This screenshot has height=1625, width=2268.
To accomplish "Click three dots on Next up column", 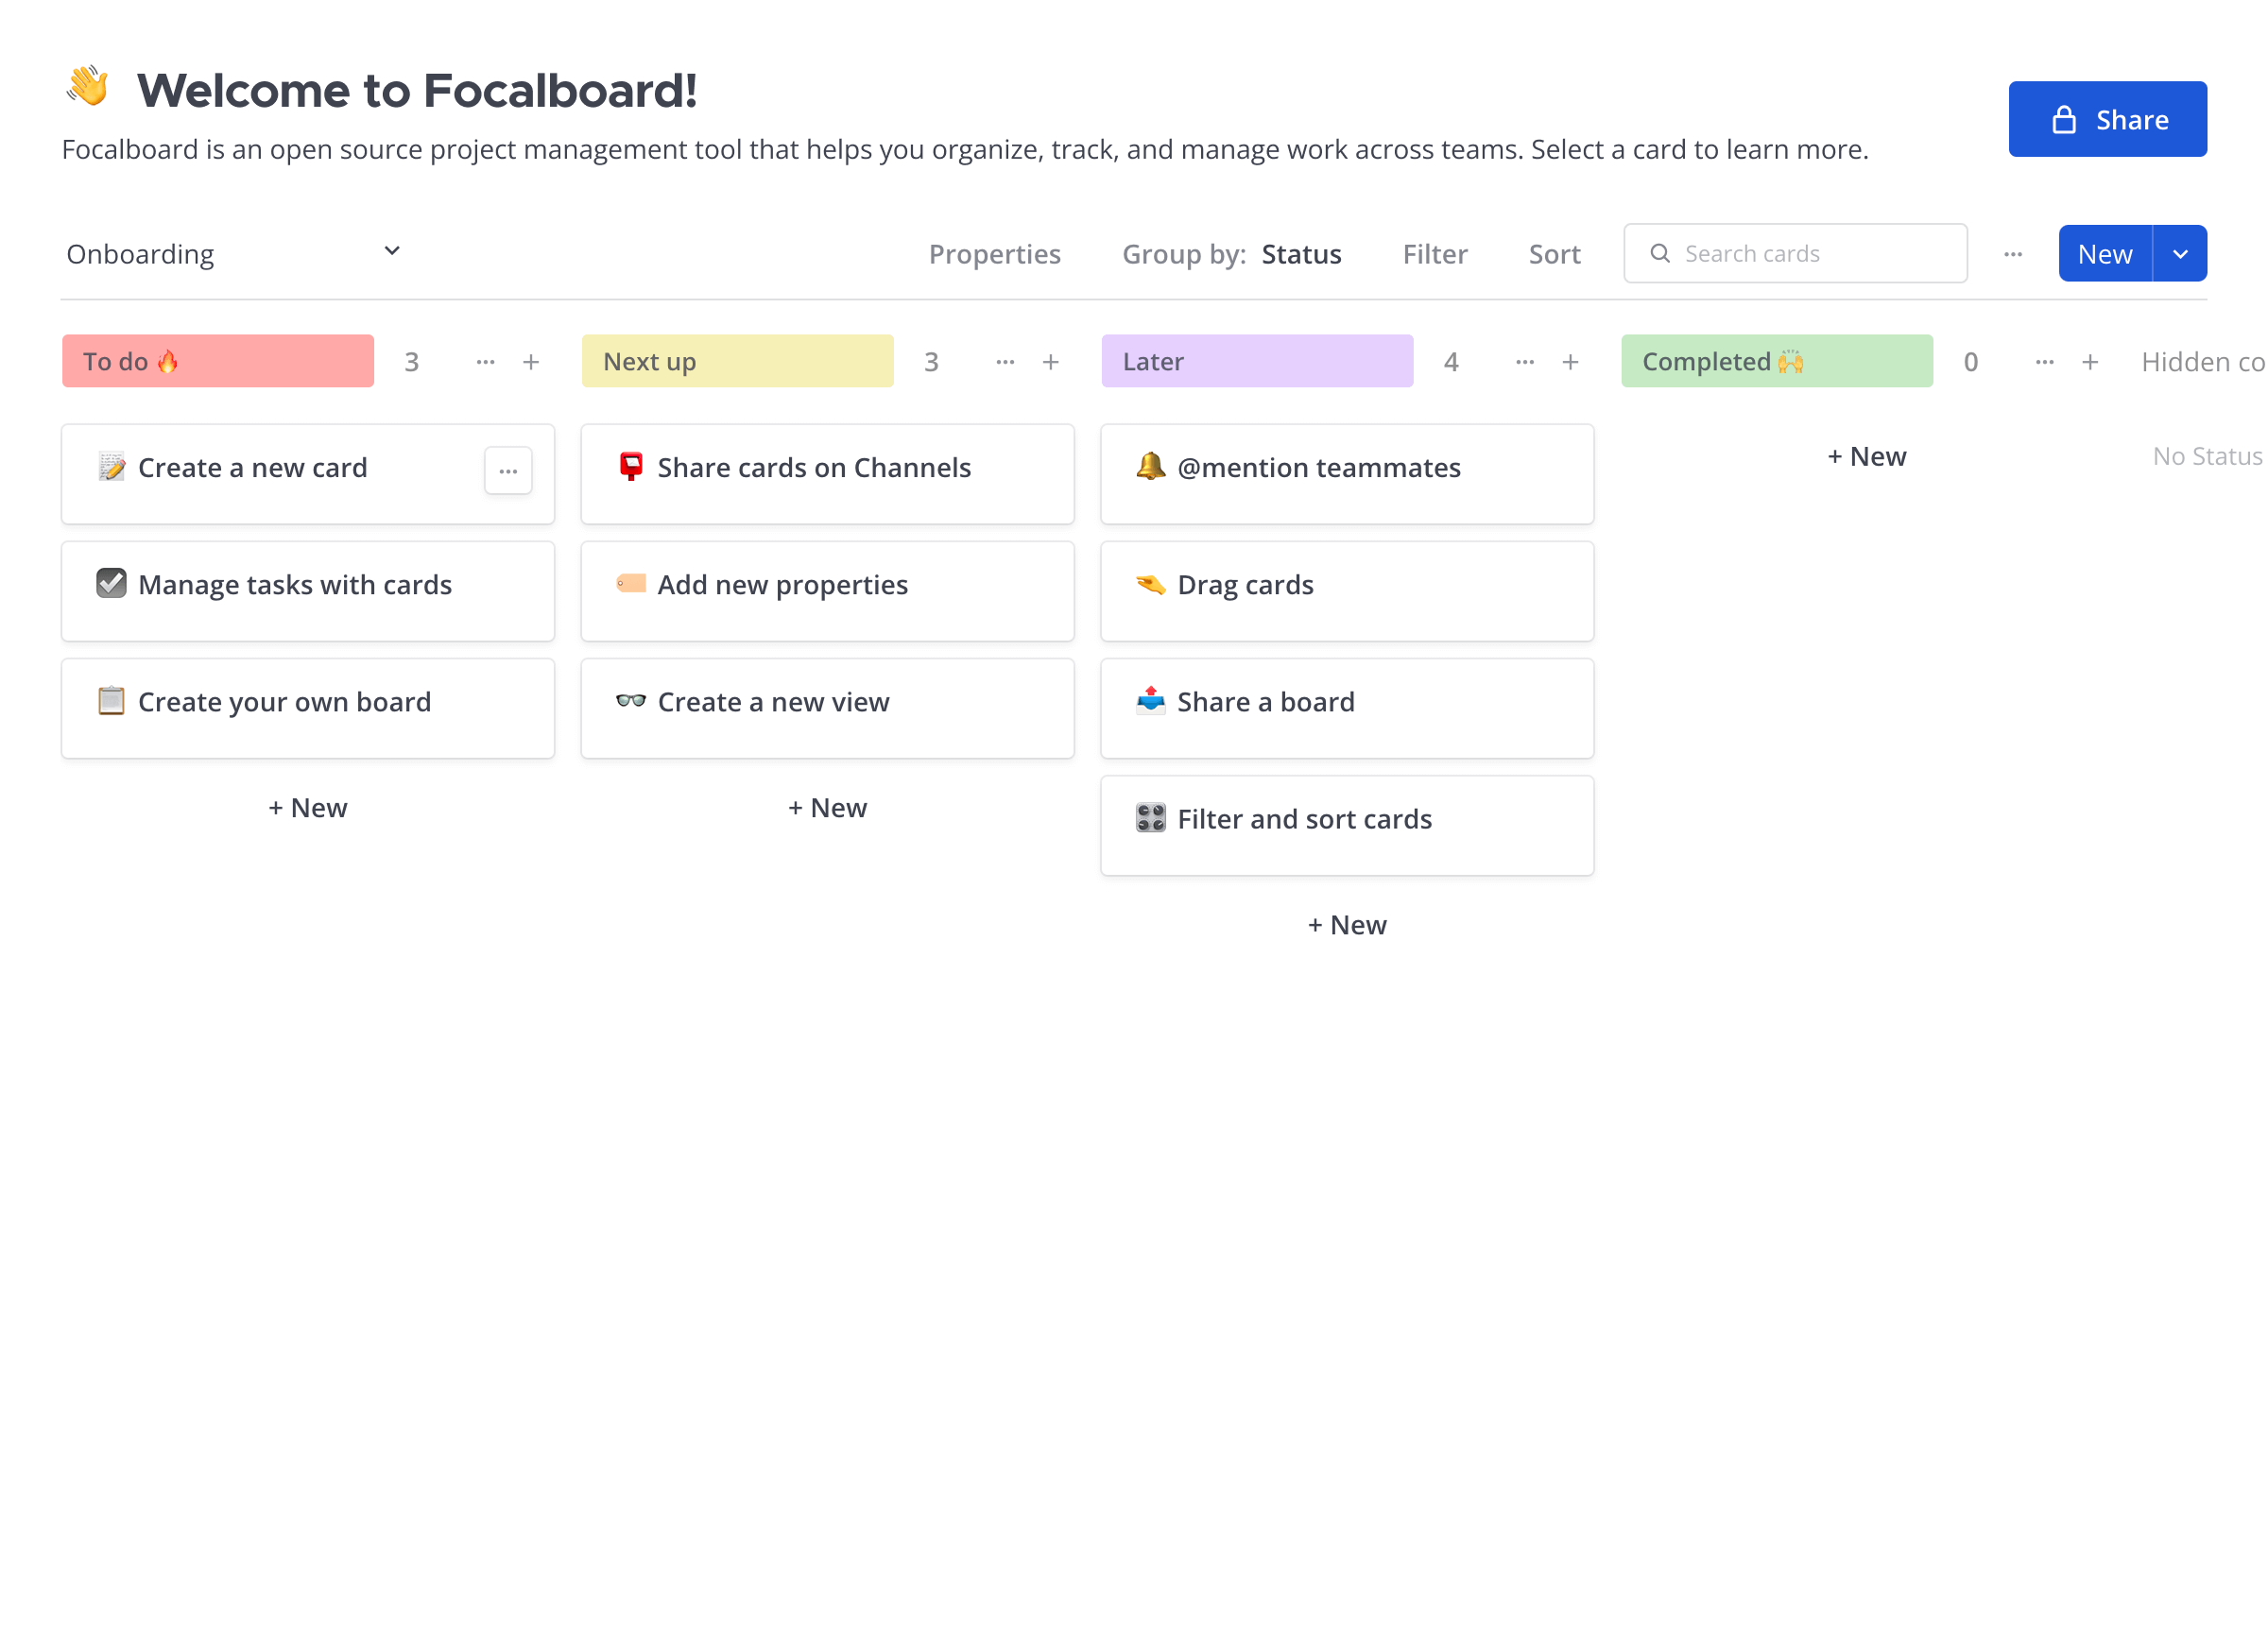I will click(1005, 362).
